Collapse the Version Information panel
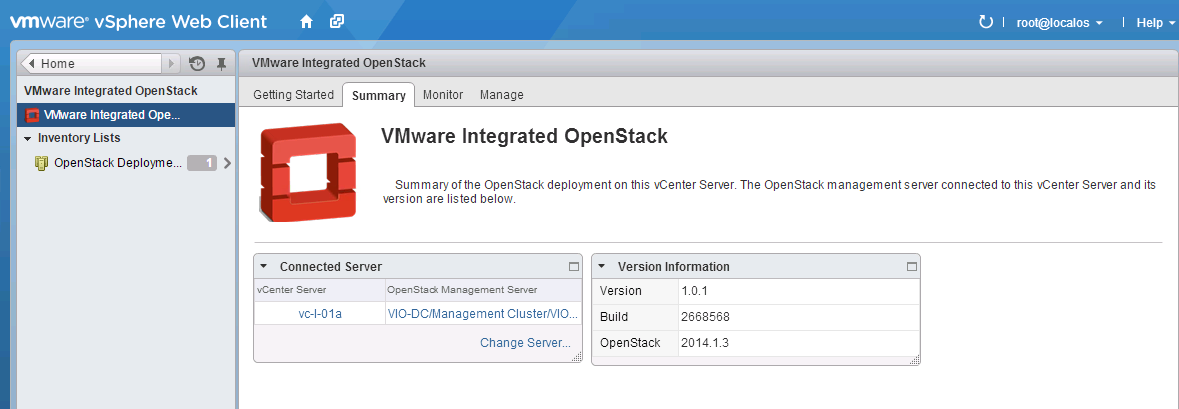 click(x=602, y=267)
